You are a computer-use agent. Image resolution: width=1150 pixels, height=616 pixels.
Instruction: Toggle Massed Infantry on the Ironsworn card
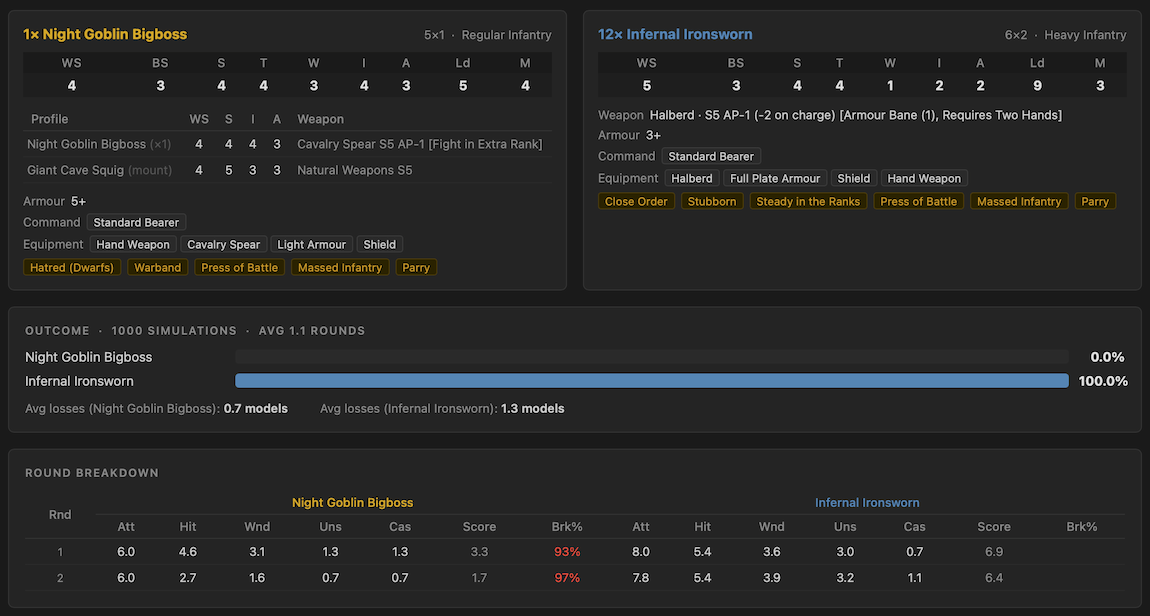[1019, 200]
